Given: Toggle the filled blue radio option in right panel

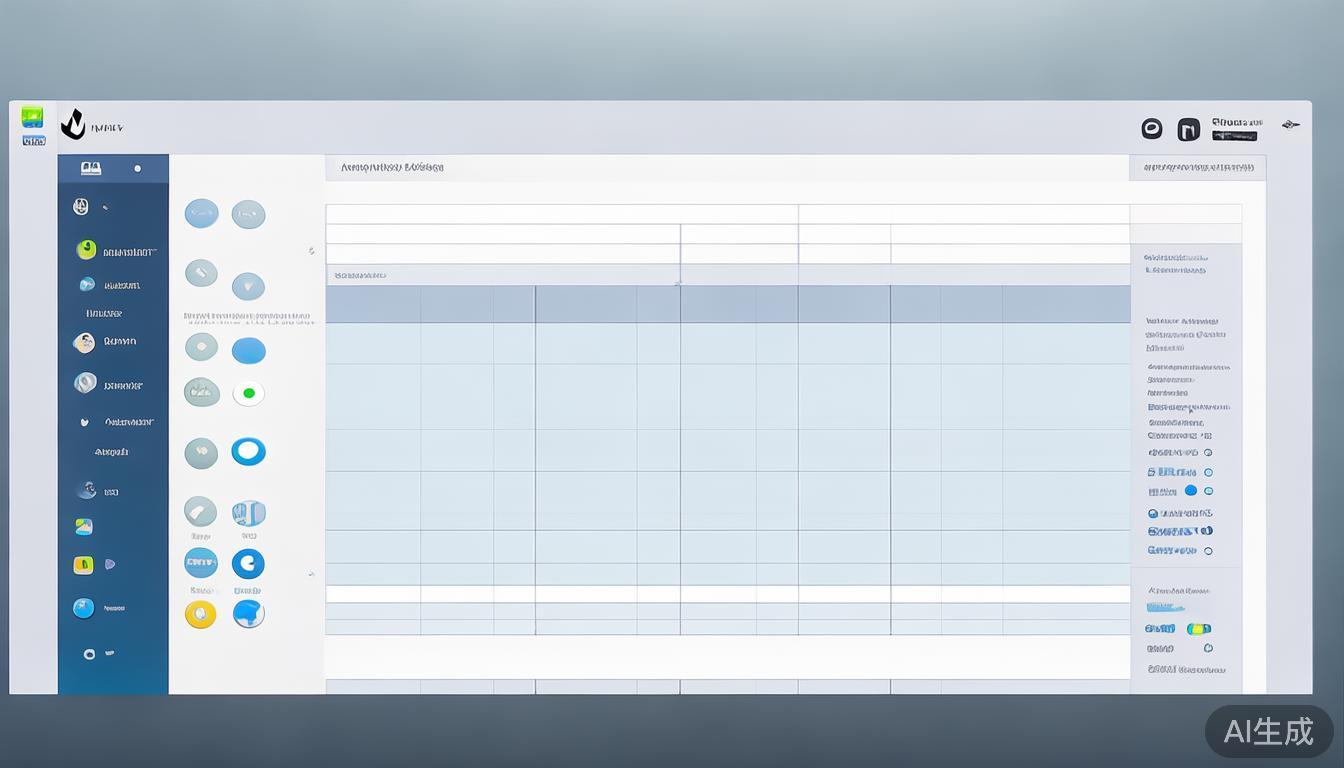Looking at the screenshot, I should click(x=1190, y=491).
